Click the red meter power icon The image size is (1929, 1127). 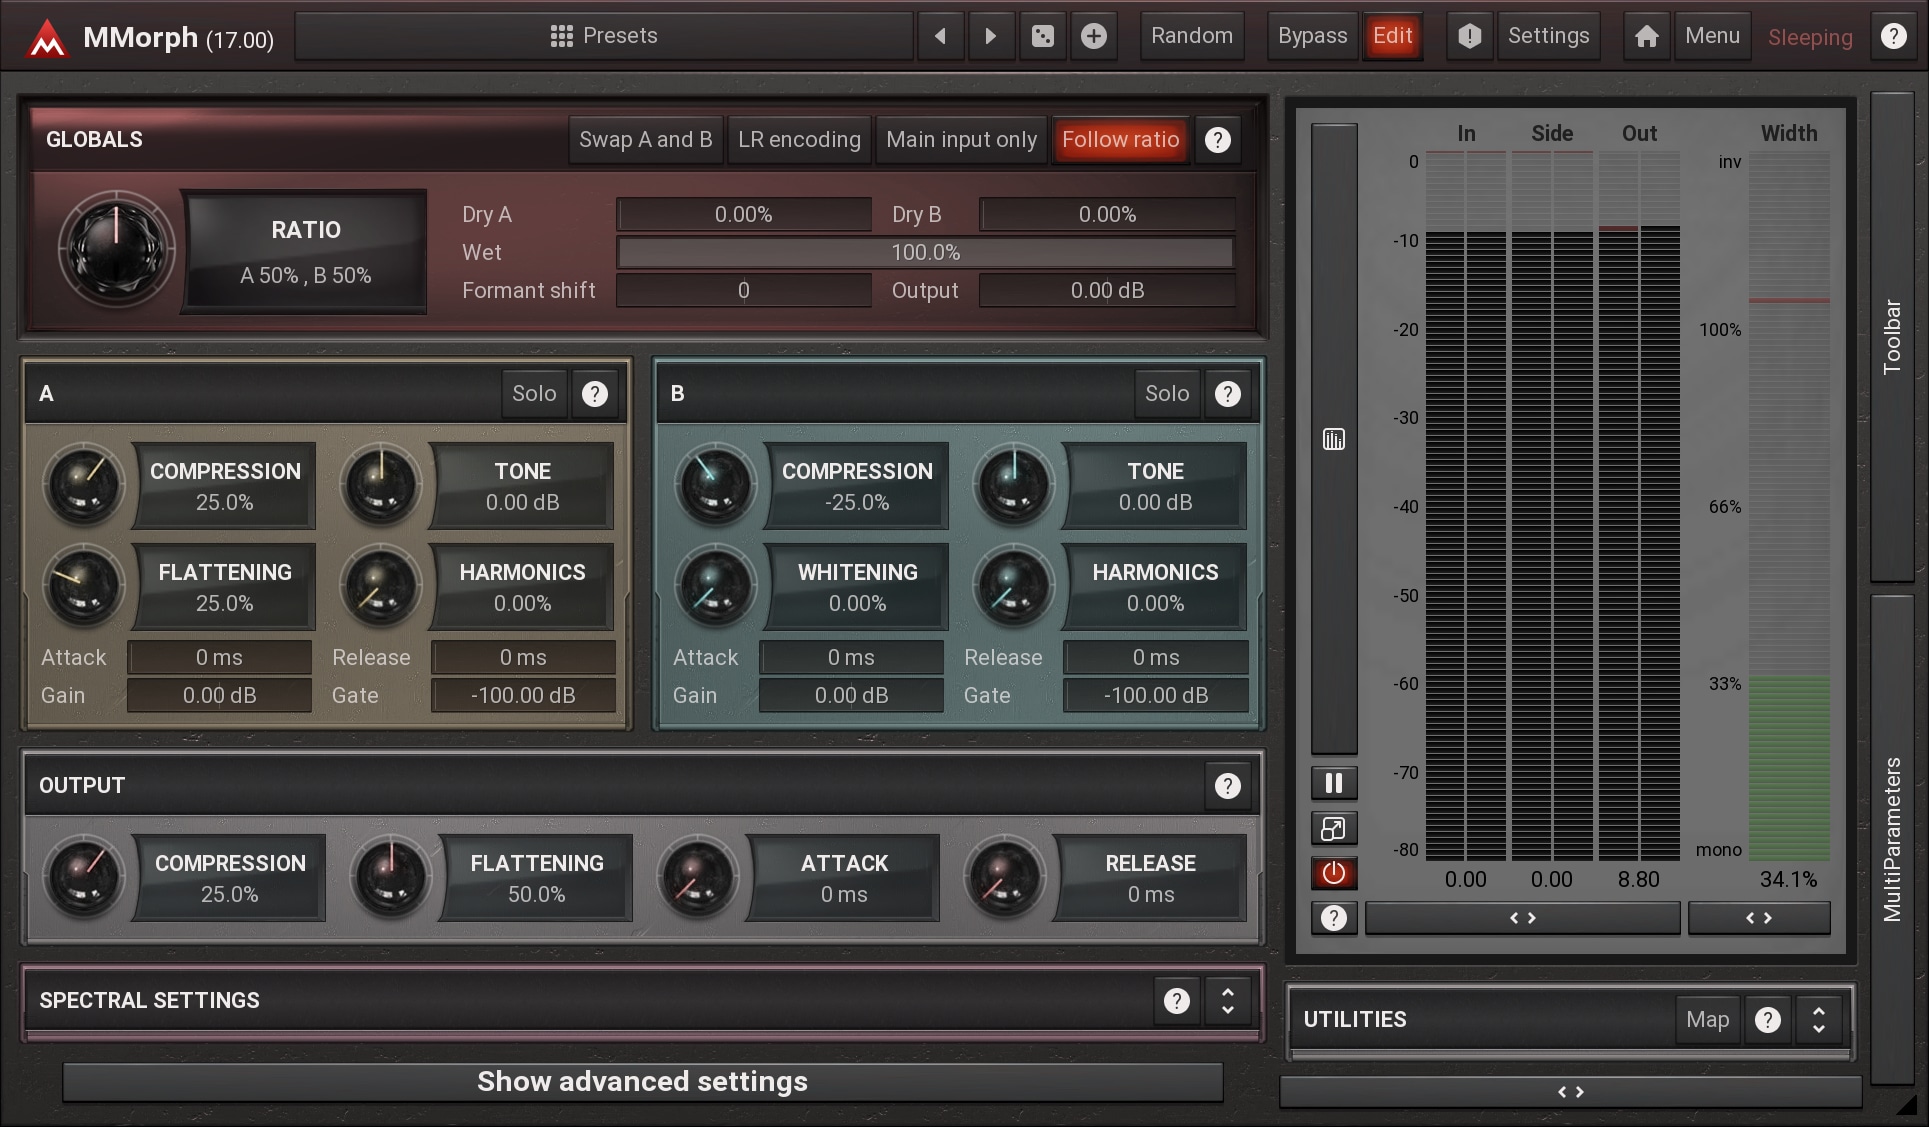click(1333, 873)
